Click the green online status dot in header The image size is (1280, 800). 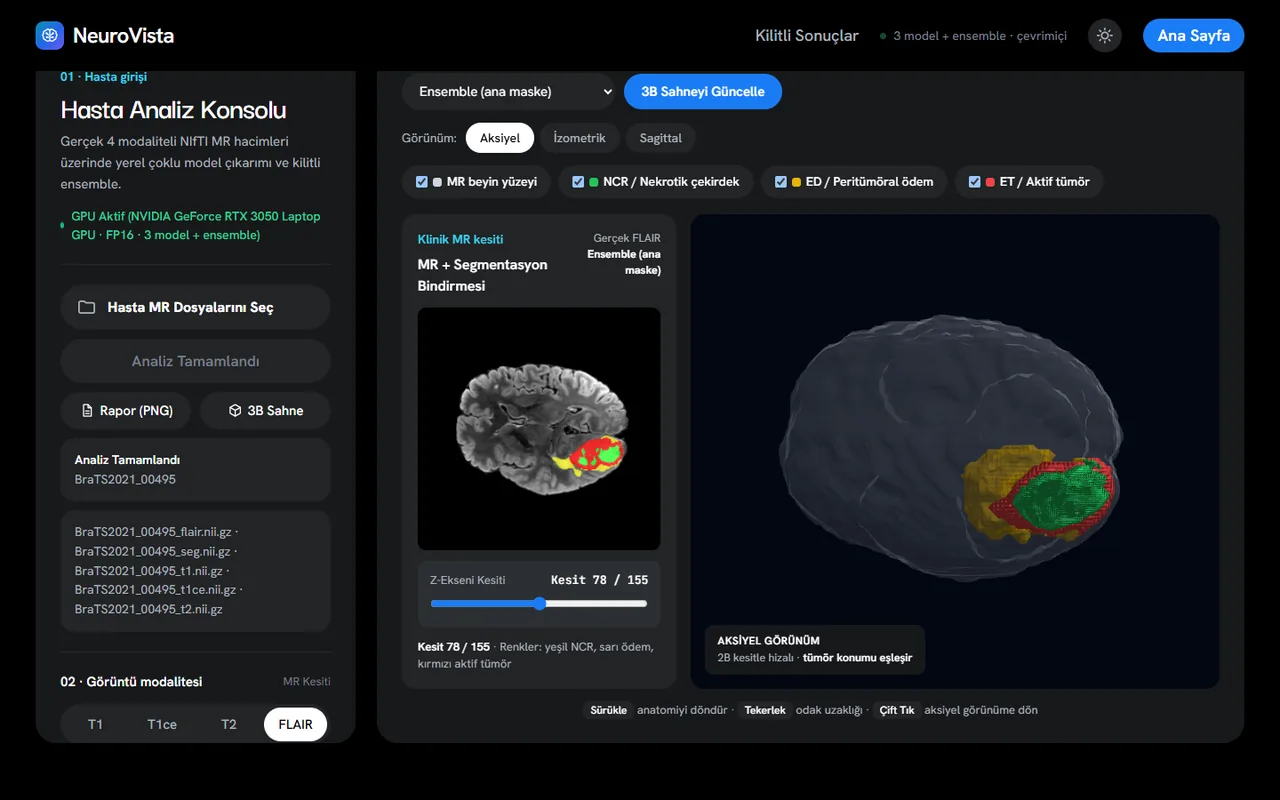(883, 36)
